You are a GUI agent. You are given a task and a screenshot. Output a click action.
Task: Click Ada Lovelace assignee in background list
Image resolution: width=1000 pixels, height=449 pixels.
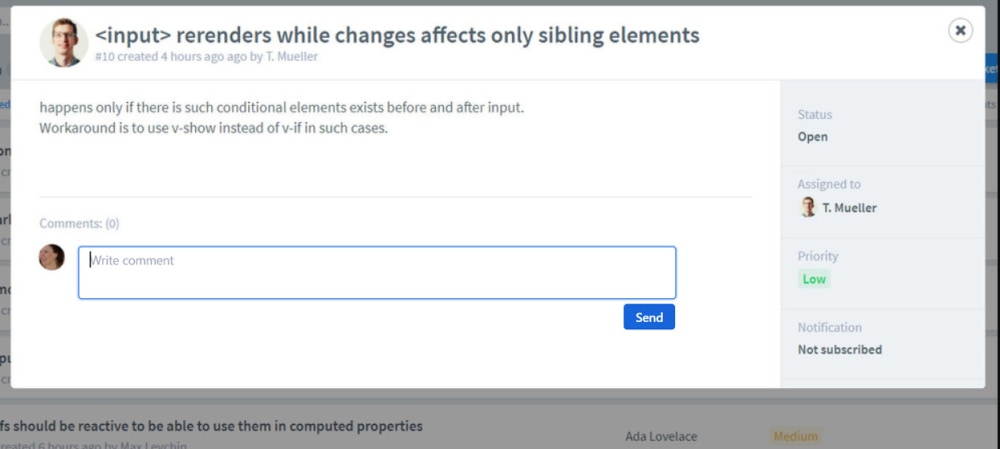(661, 437)
